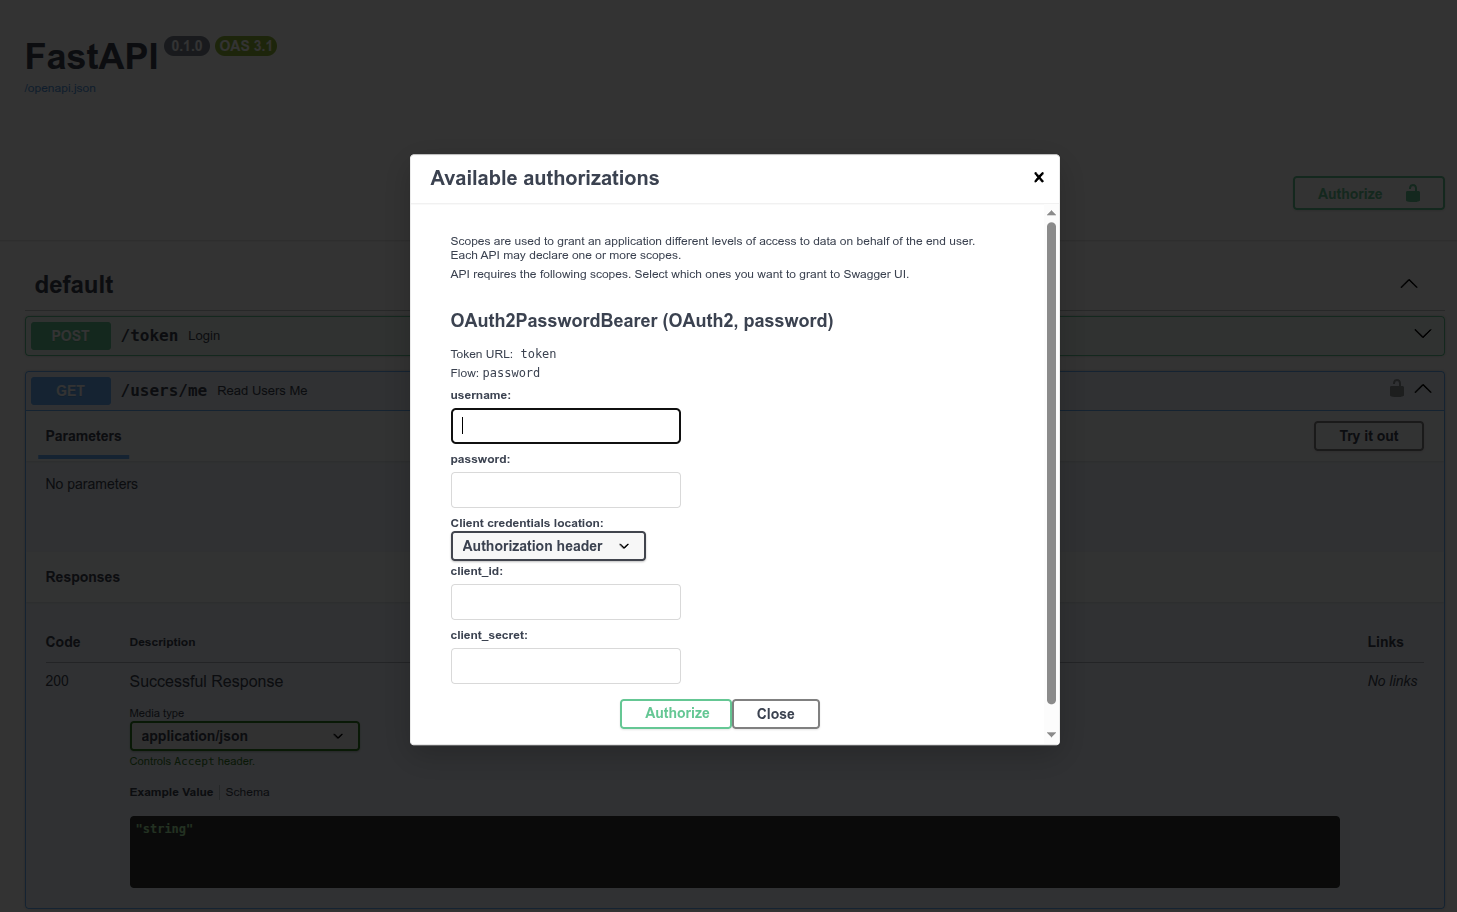Click the username input field
This screenshot has height=912, width=1457.
pyautogui.click(x=565, y=426)
